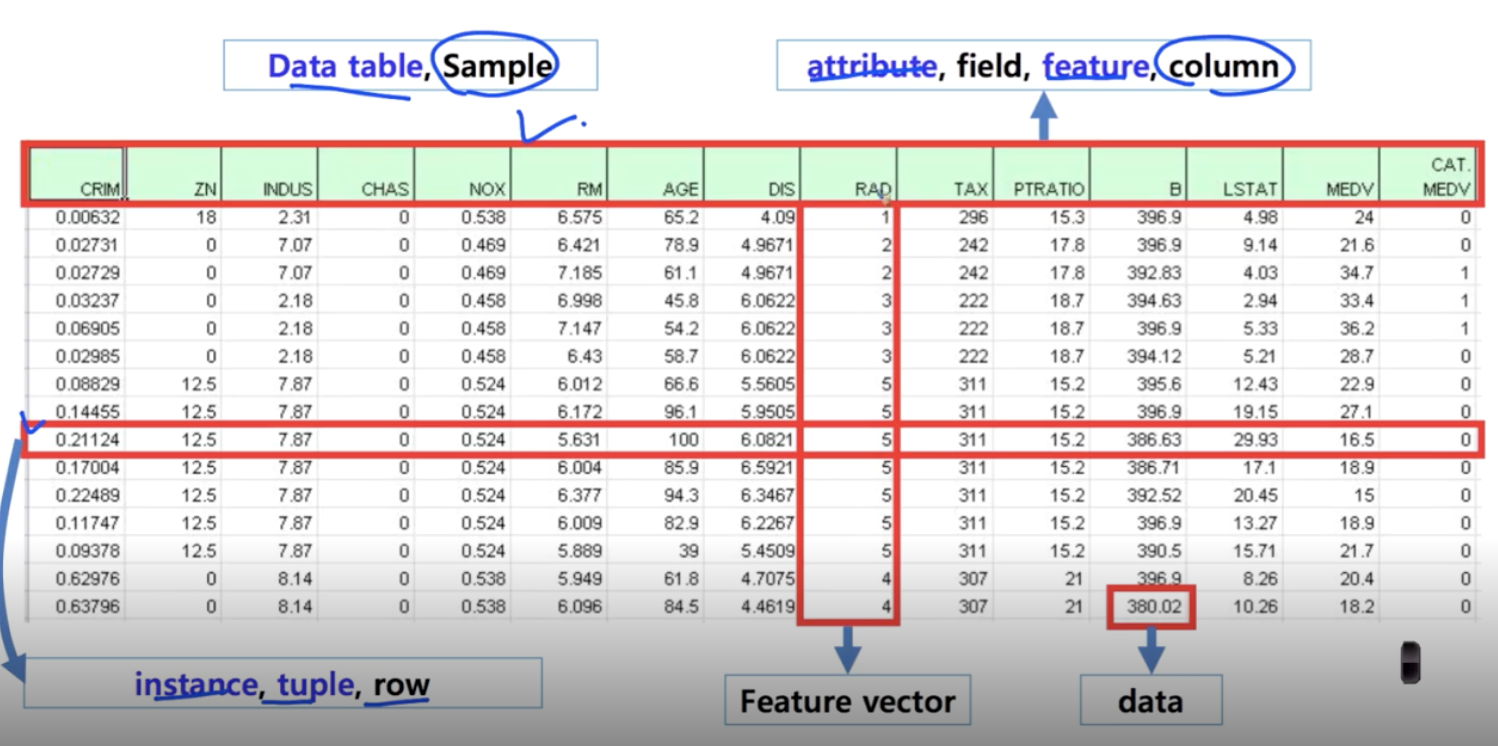This screenshot has height=746, width=1498.
Task: Select LSTAT cell 29.93
Action: [x=1255, y=439]
